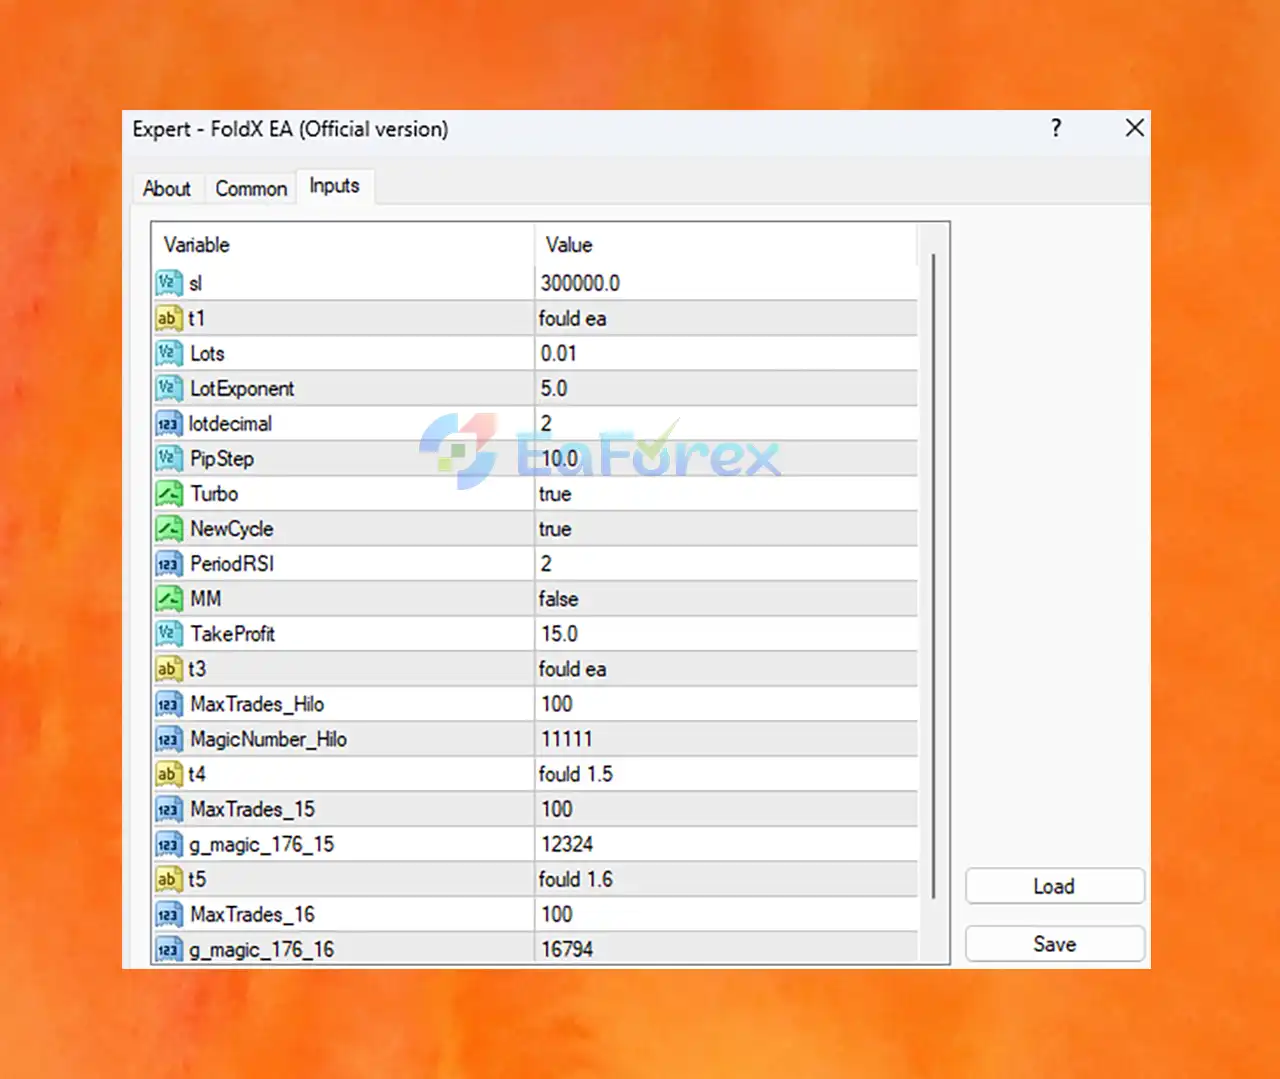Click the string icon beside t3
The image size is (1280, 1079).
168,668
